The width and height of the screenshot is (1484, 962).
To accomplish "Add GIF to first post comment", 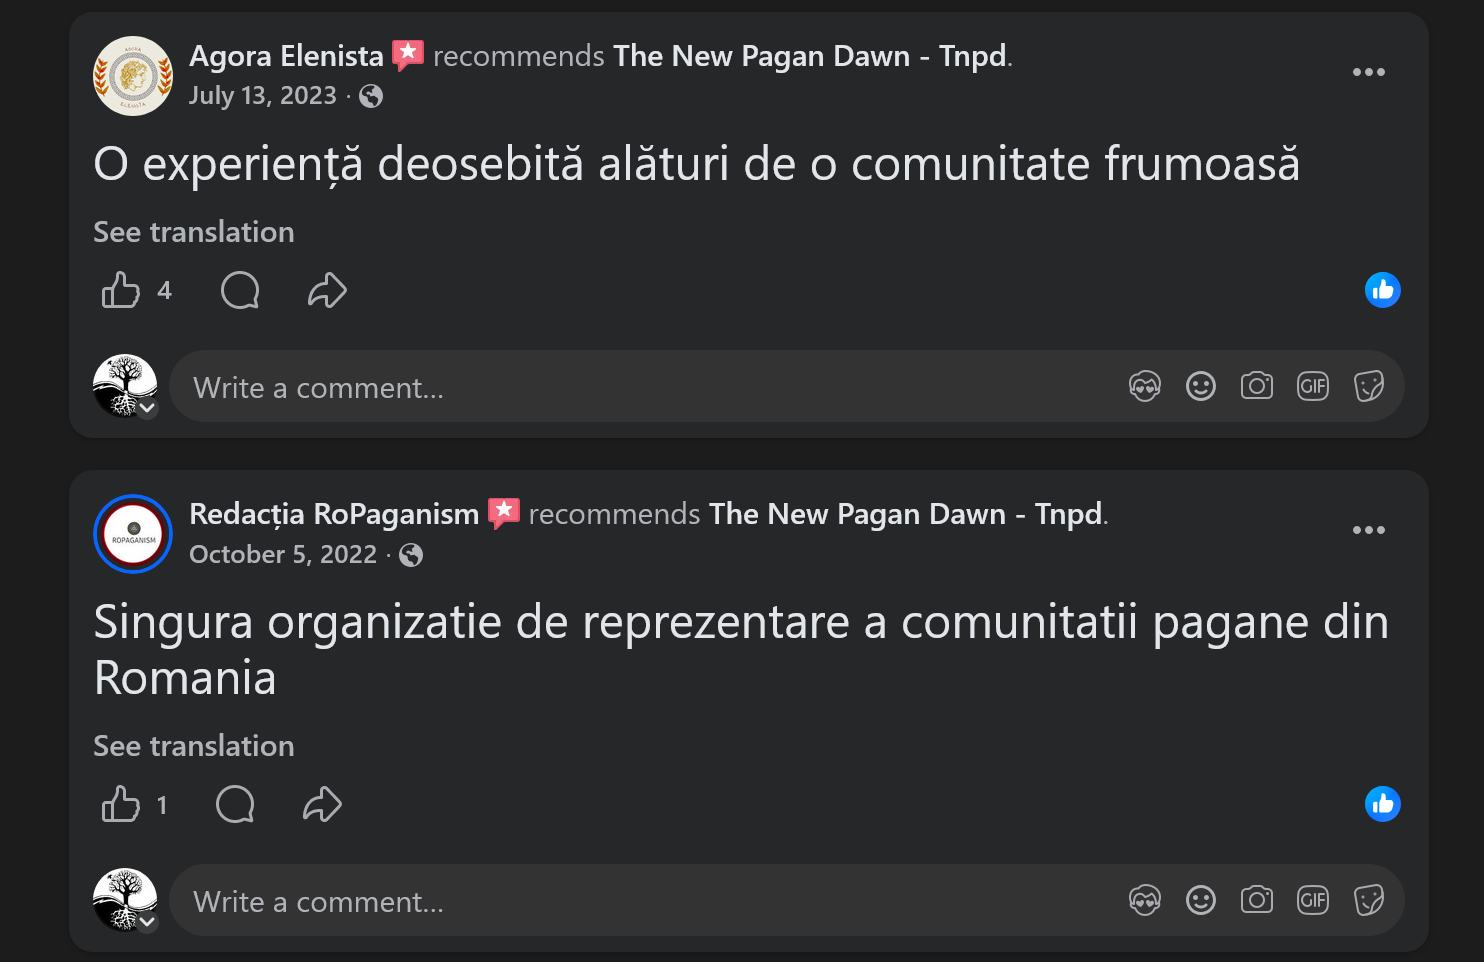I will [1312, 386].
